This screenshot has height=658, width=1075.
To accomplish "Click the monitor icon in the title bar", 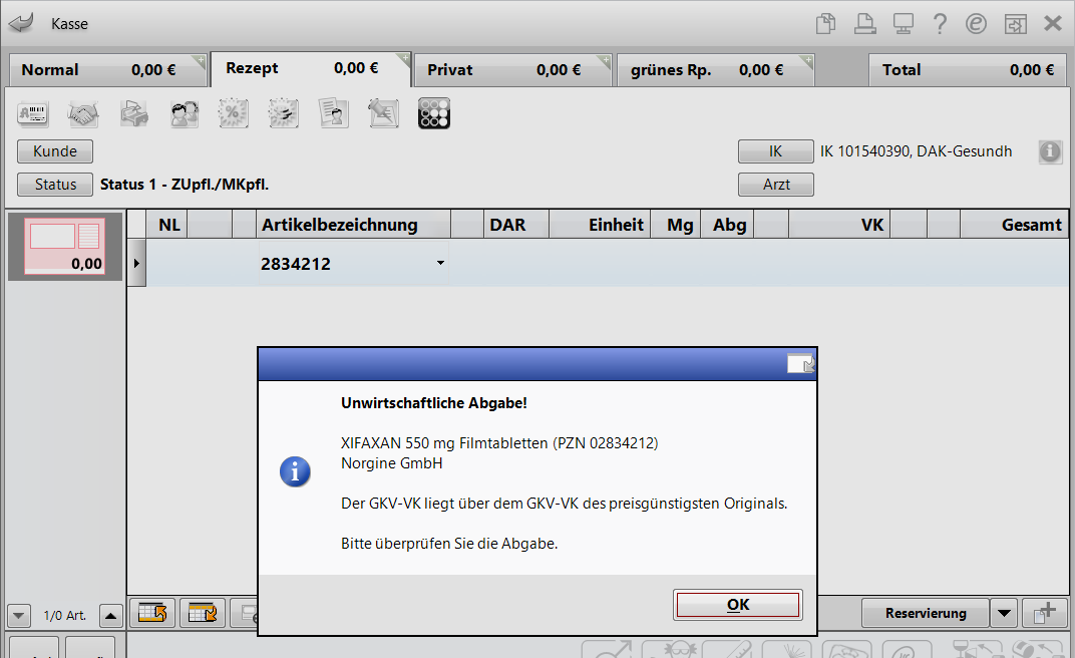I will click(903, 23).
